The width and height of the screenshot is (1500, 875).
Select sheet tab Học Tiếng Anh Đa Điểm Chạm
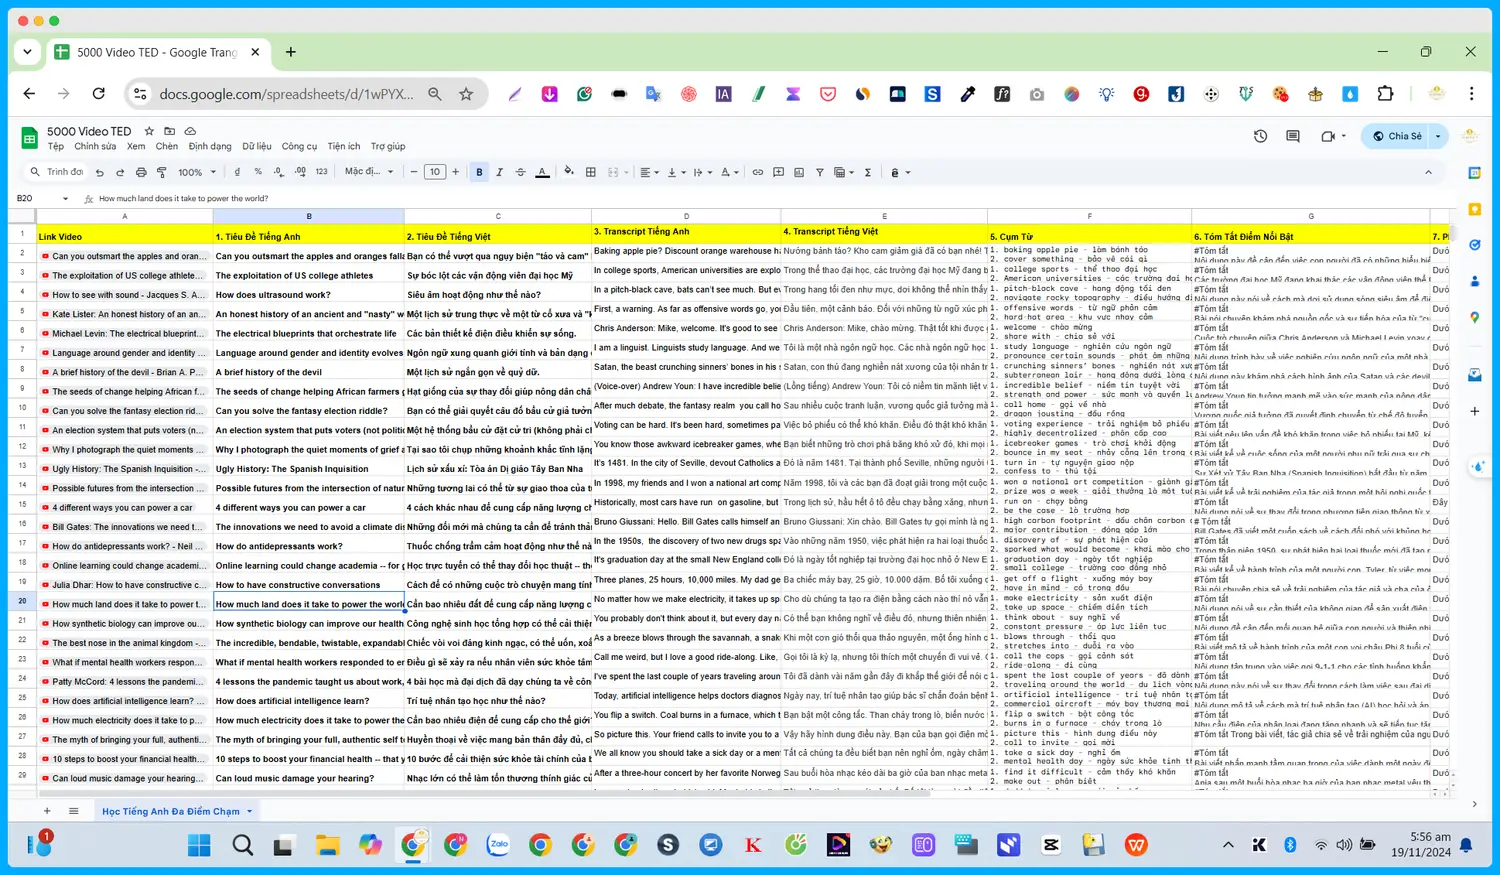point(171,811)
